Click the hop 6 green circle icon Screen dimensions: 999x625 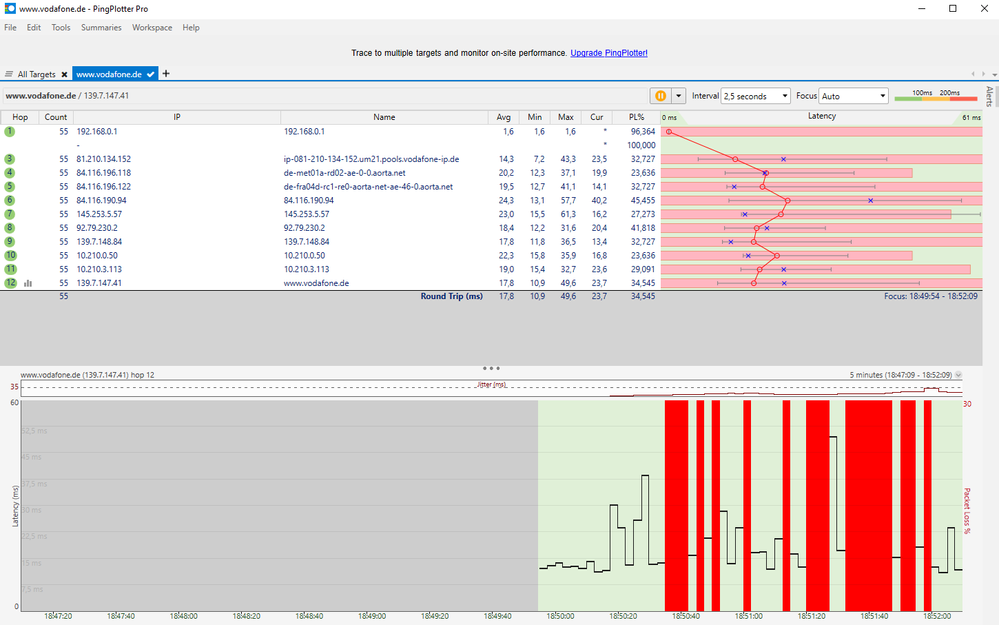[10, 200]
